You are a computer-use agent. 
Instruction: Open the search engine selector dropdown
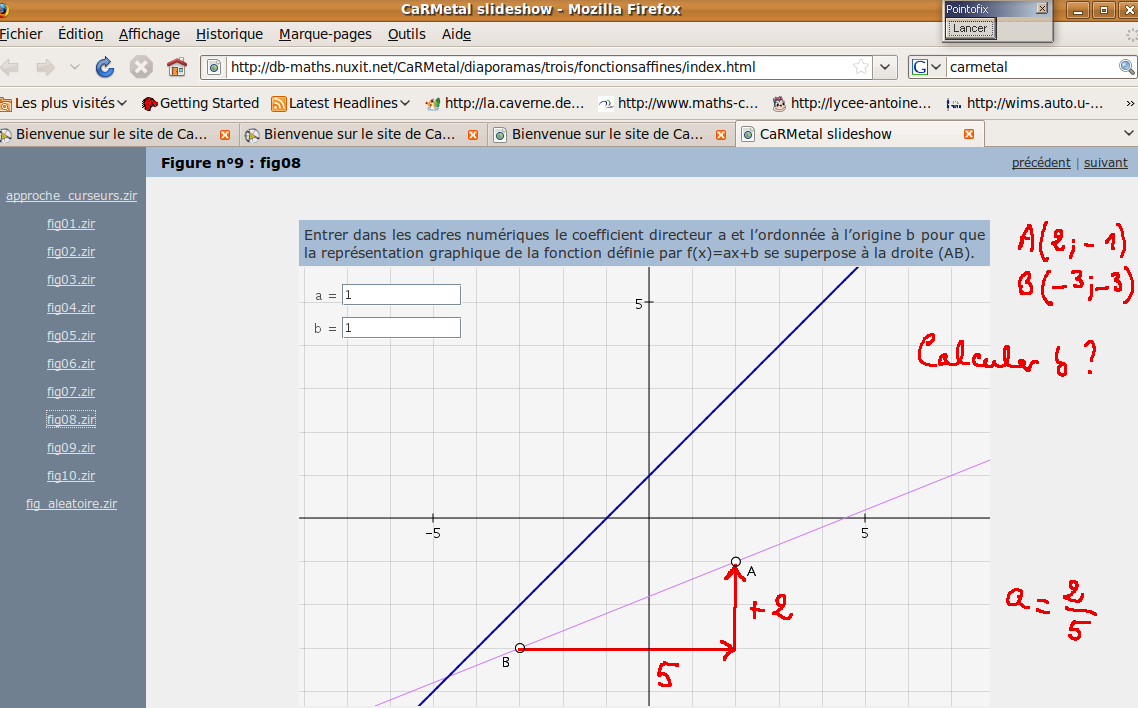coord(926,67)
